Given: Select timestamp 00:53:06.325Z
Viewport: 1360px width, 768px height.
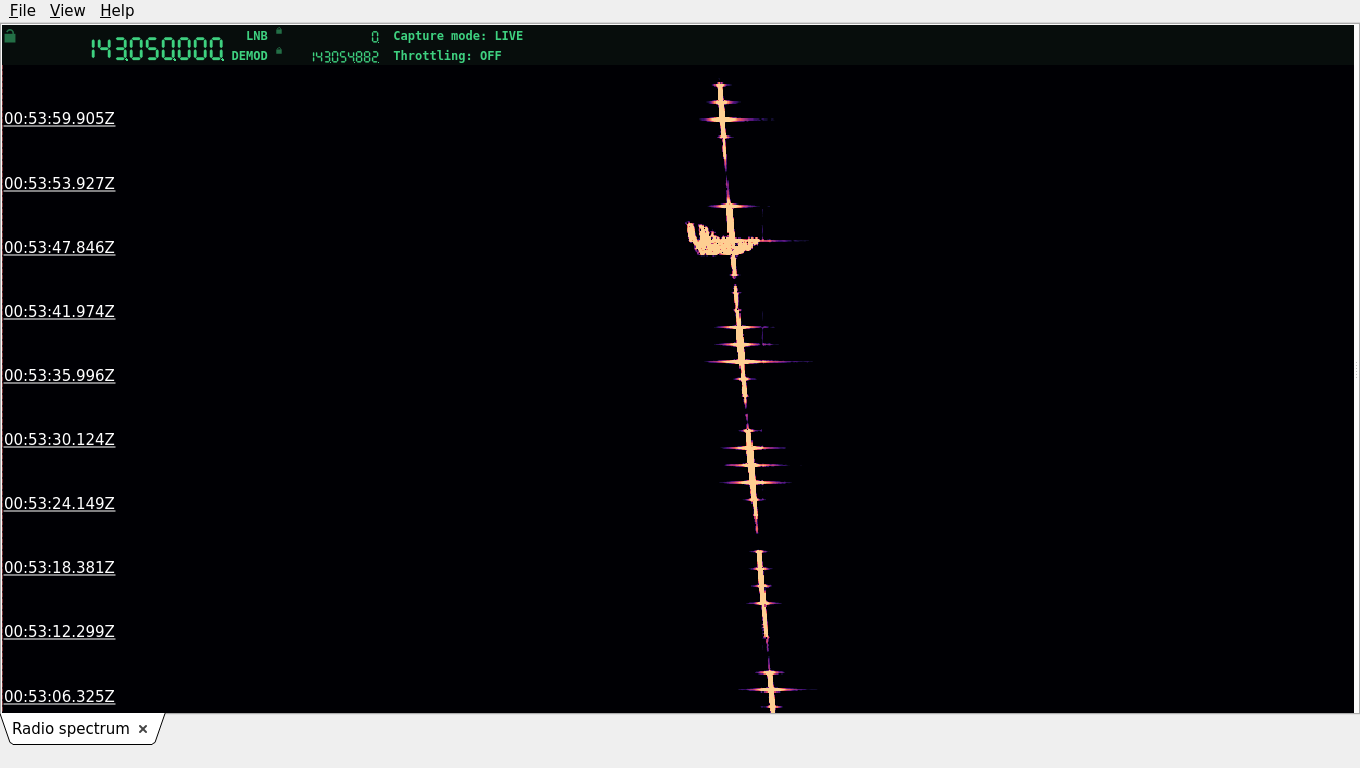Looking at the screenshot, I should (x=59, y=696).
